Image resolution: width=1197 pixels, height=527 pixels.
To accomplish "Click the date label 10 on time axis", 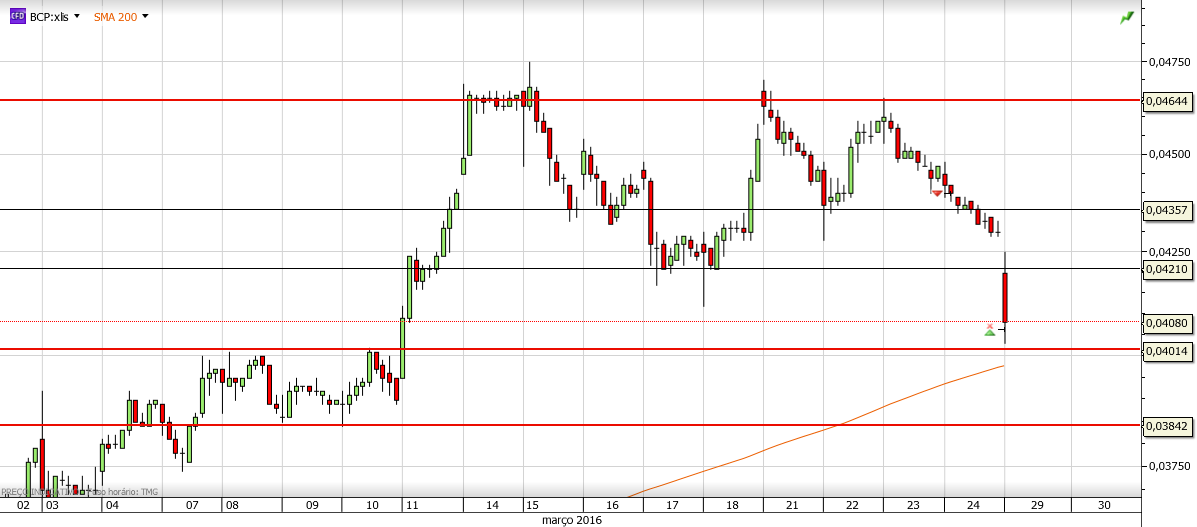I will pos(373,505).
